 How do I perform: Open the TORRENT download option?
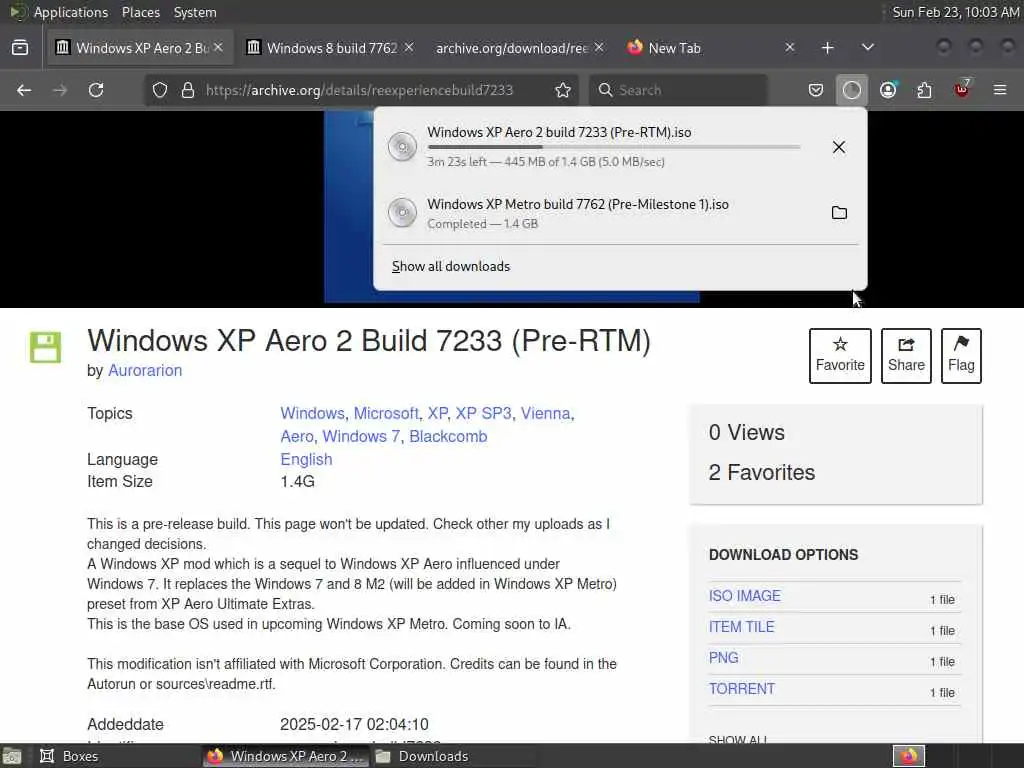(742, 689)
